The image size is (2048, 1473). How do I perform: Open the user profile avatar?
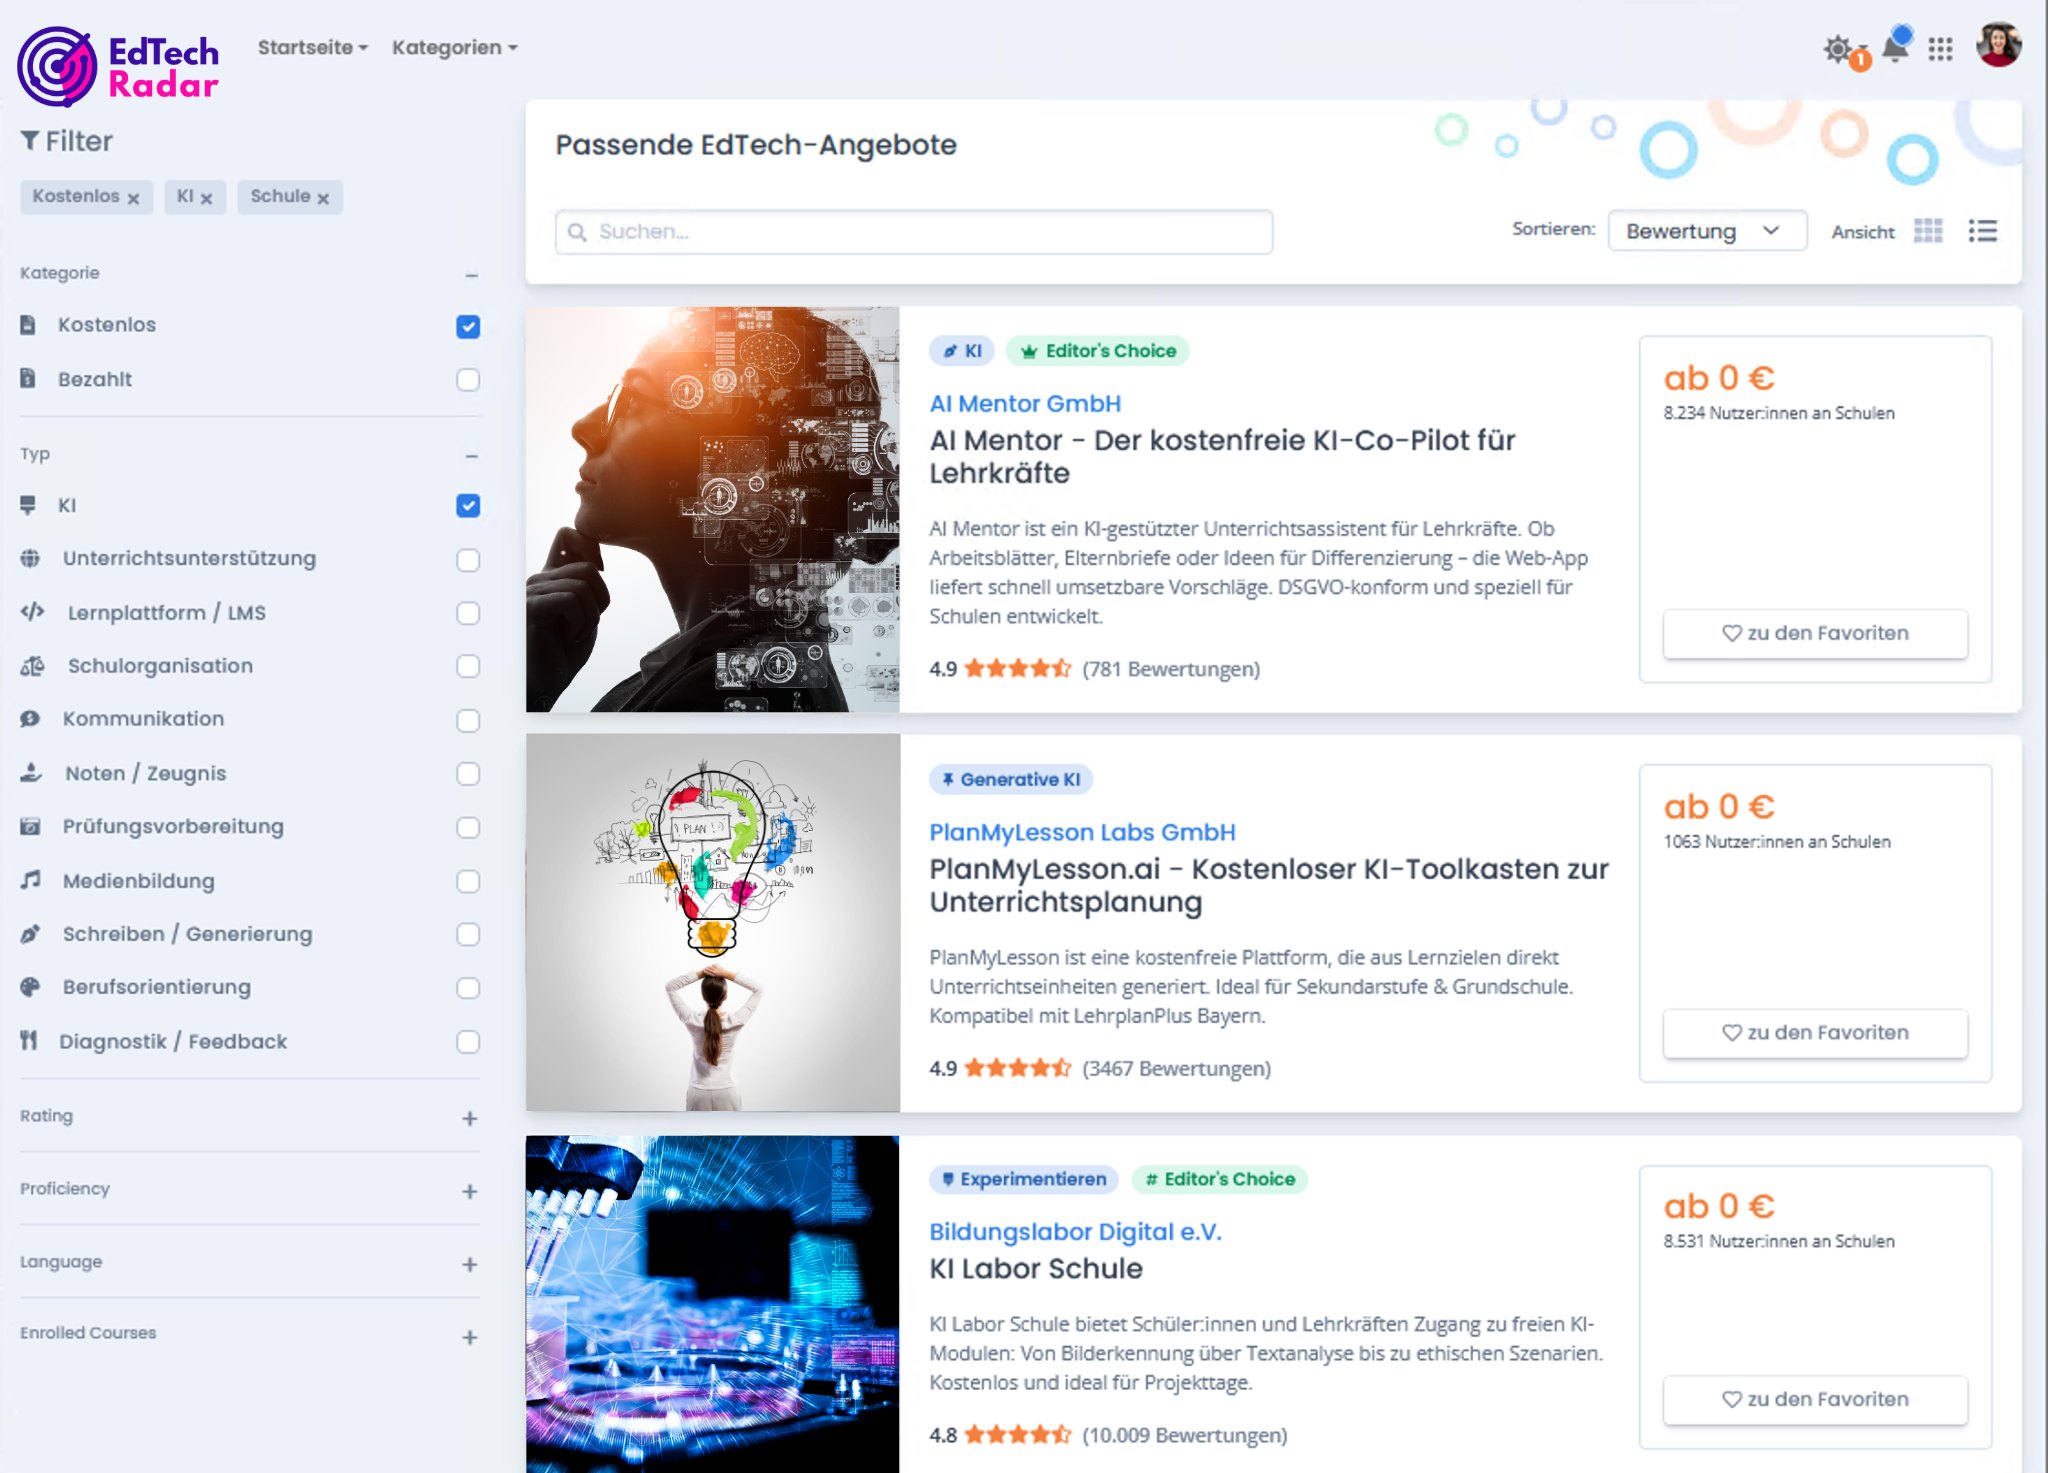coord(1998,45)
